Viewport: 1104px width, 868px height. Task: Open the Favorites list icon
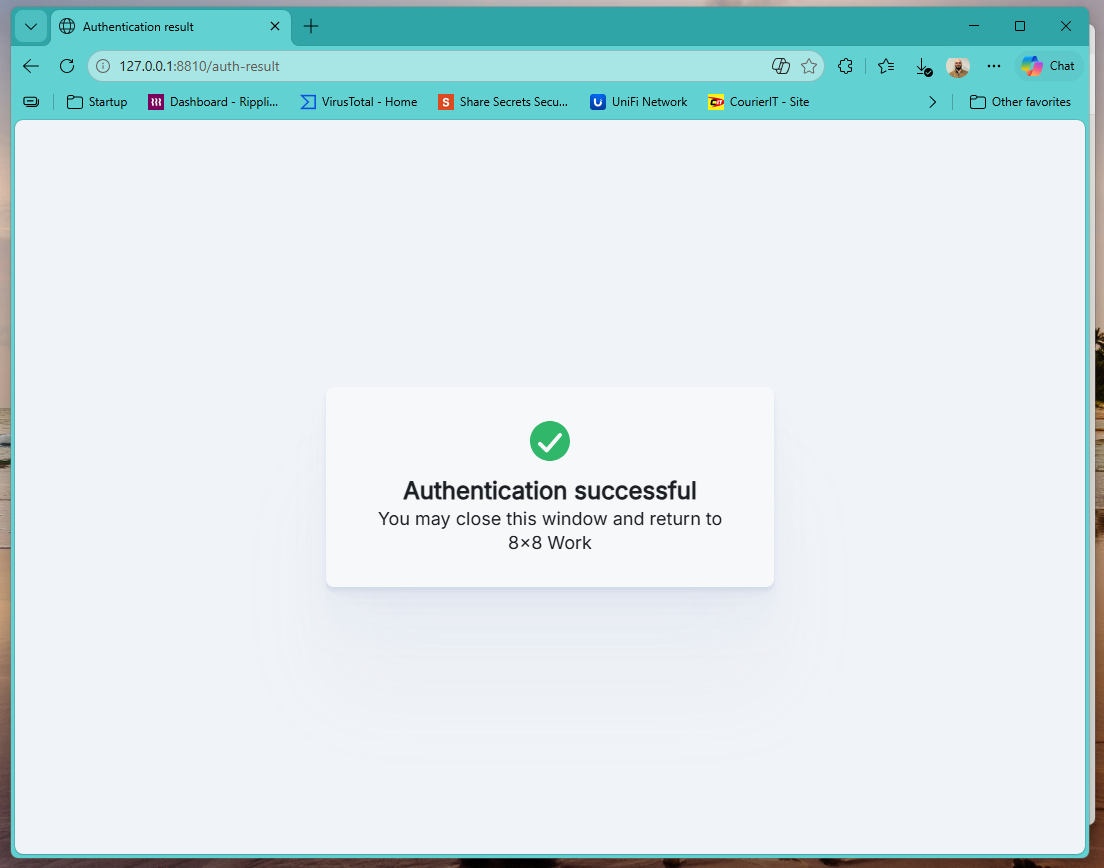pos(886,66)
